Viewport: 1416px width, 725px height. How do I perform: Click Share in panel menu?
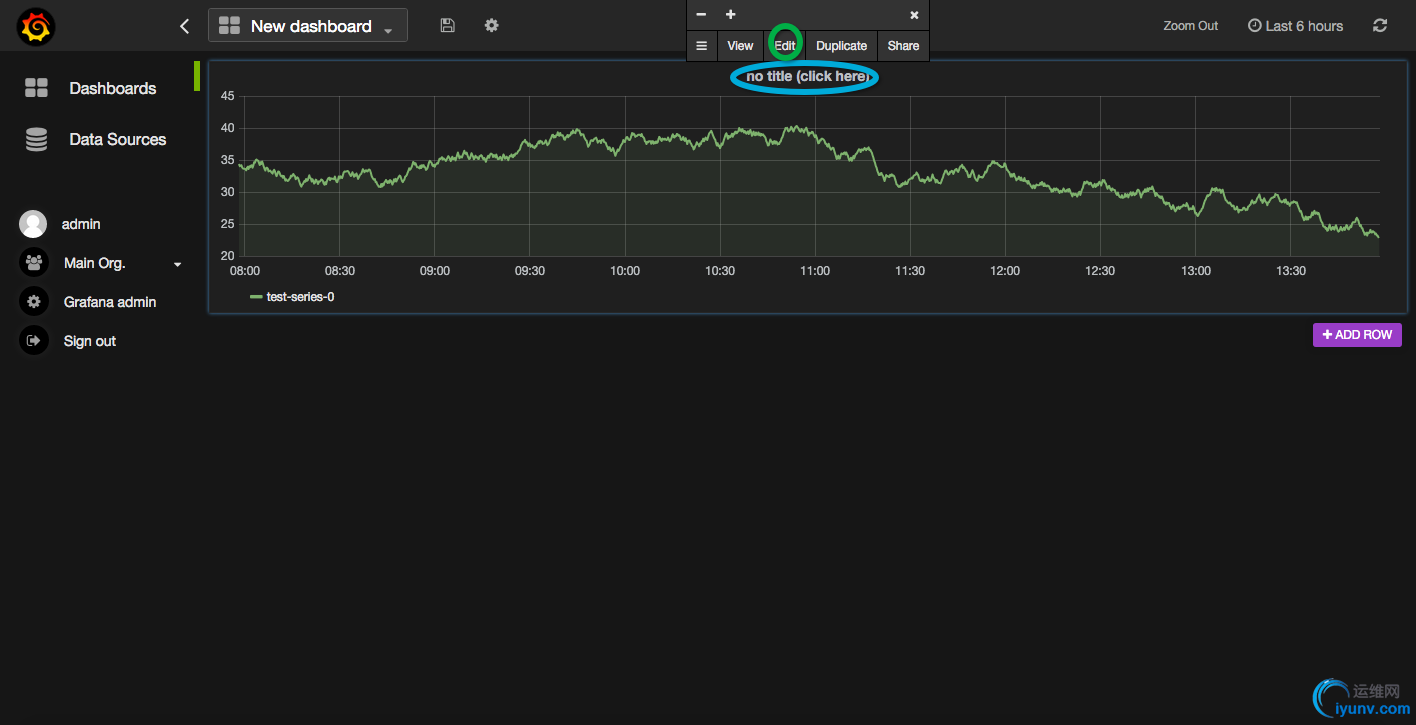pyautogui.click(x=903, y=46)
